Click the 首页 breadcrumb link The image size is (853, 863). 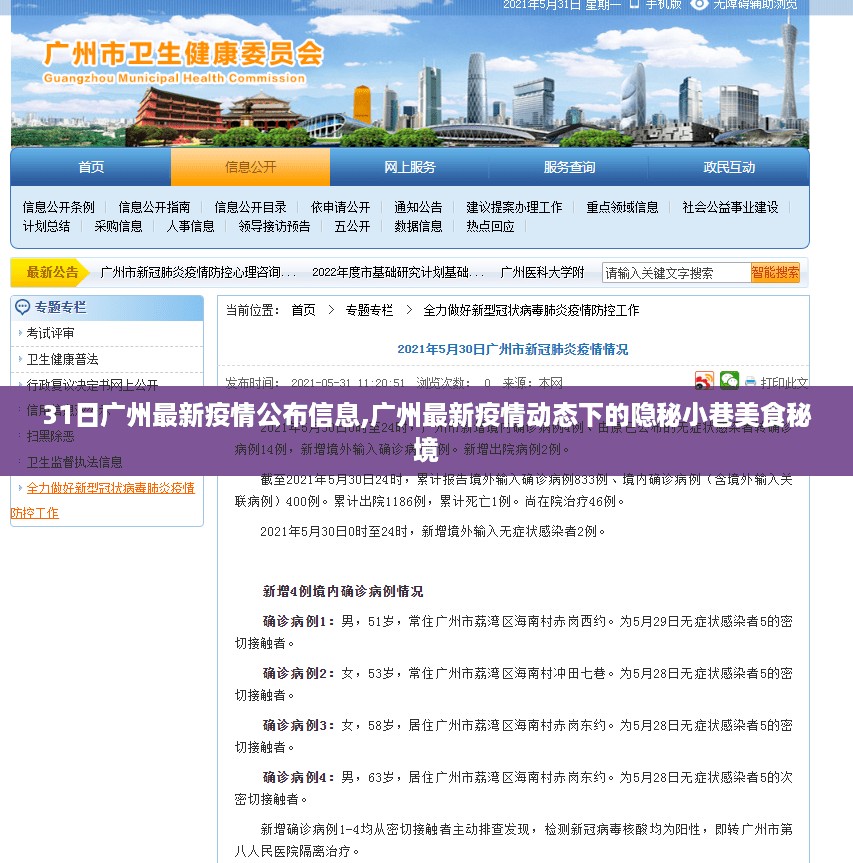(x=303, y=310)
